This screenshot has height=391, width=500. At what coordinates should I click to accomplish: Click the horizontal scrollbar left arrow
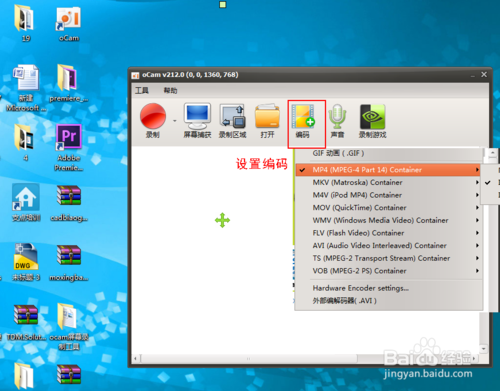[135, 359]
